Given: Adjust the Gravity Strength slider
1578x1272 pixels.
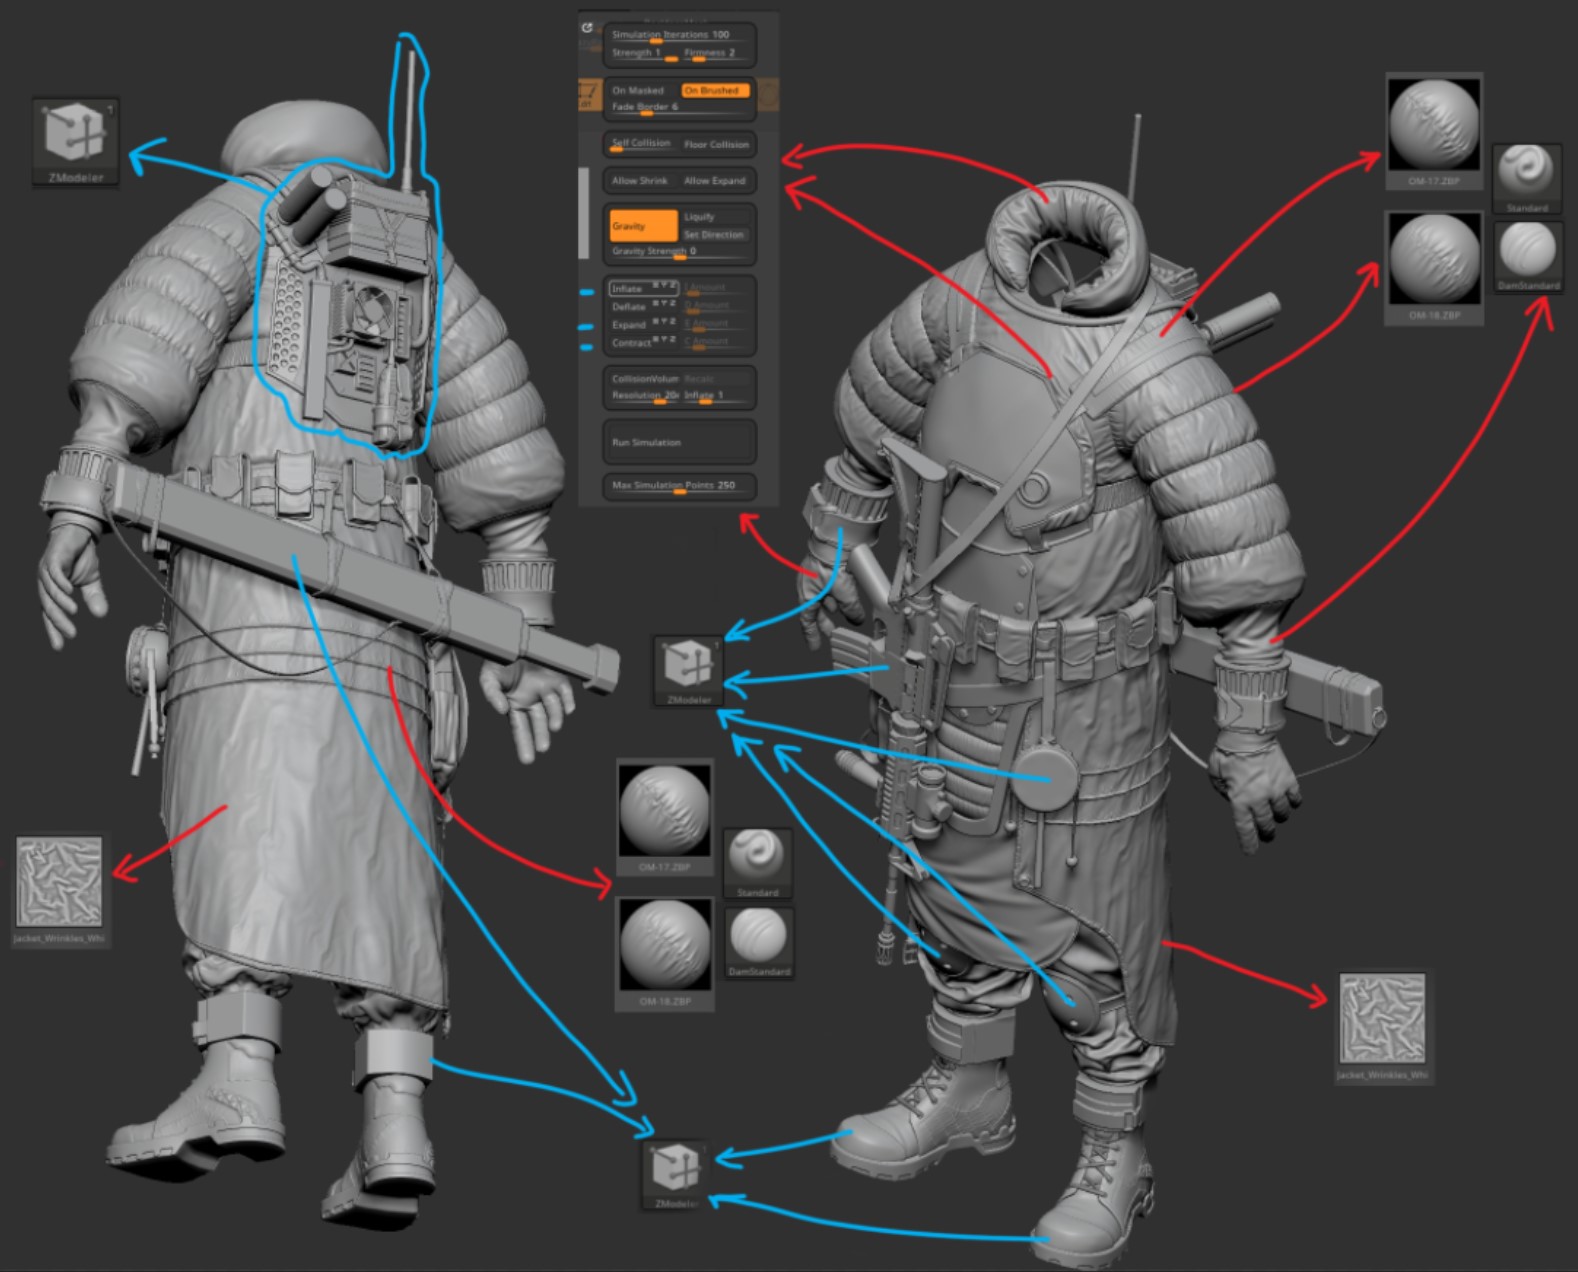Looking at the screenshot, I should (679, 252).
